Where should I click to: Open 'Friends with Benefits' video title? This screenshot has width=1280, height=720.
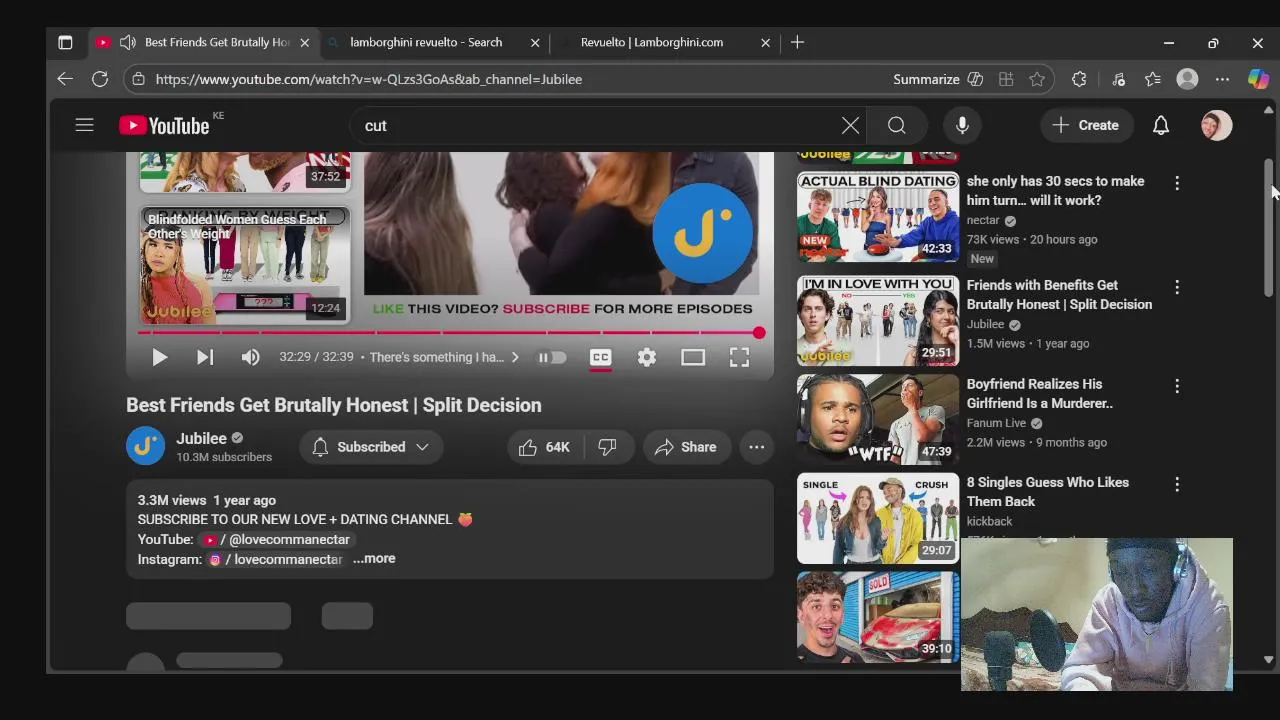tap(1059, 295)
